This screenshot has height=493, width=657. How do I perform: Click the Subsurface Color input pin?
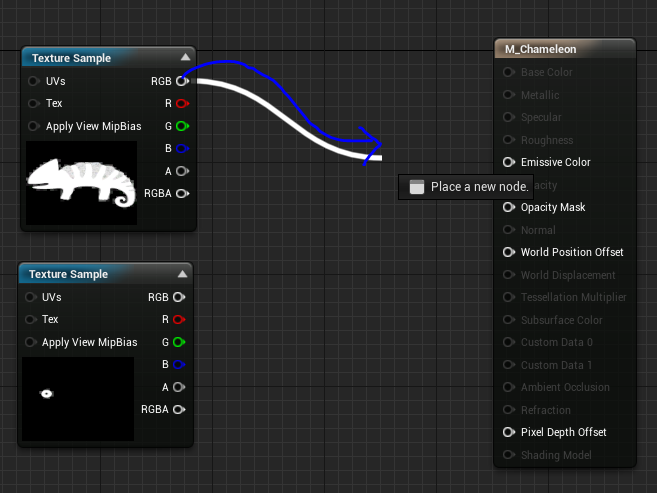(x=509, y=320)
